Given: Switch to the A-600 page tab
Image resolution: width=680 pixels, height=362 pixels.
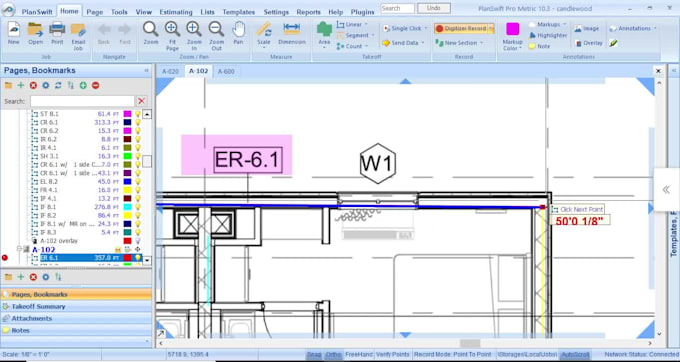Looking at the screenshot, I should point(226,72).
